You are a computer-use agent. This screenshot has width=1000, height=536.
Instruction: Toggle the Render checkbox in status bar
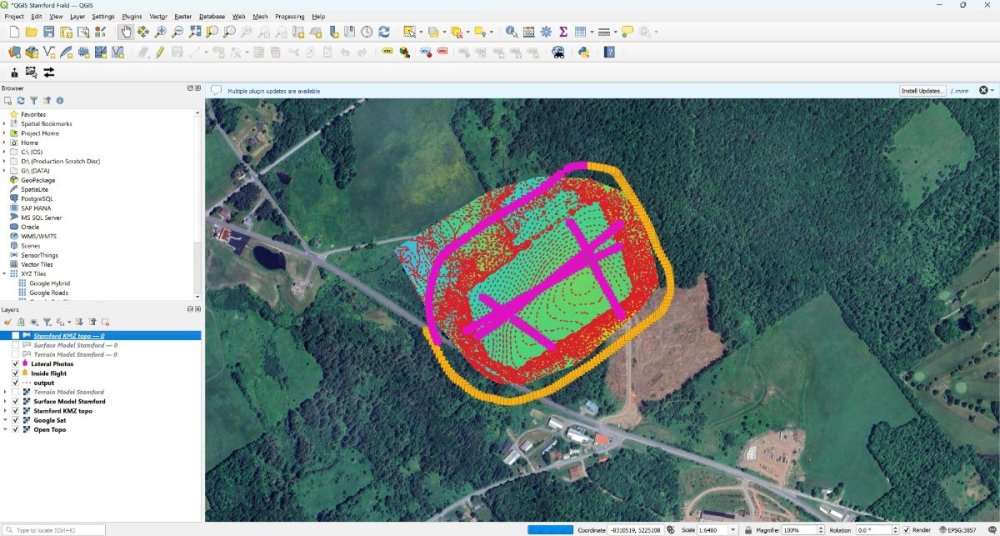[906, 529]
